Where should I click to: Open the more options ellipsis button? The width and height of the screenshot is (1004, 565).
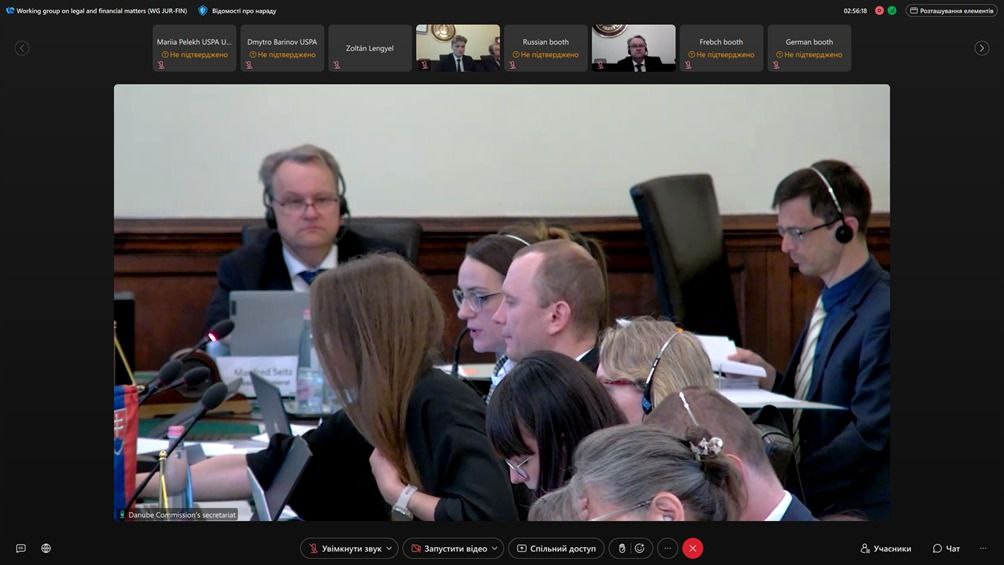667,548
